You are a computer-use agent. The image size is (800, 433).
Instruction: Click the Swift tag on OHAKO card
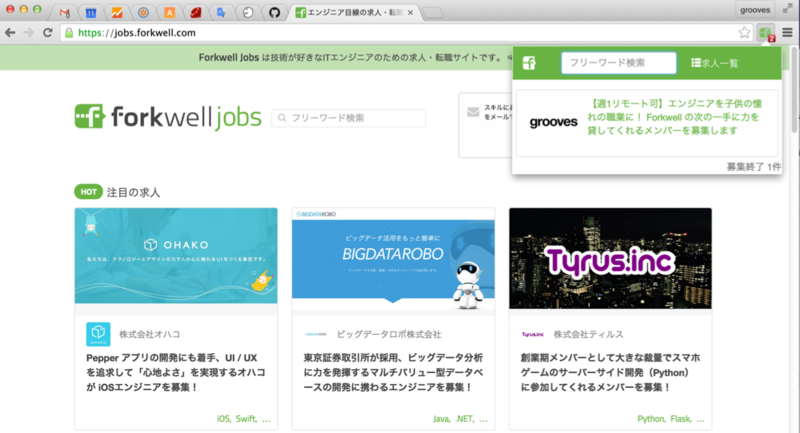[x=246, y=419]
